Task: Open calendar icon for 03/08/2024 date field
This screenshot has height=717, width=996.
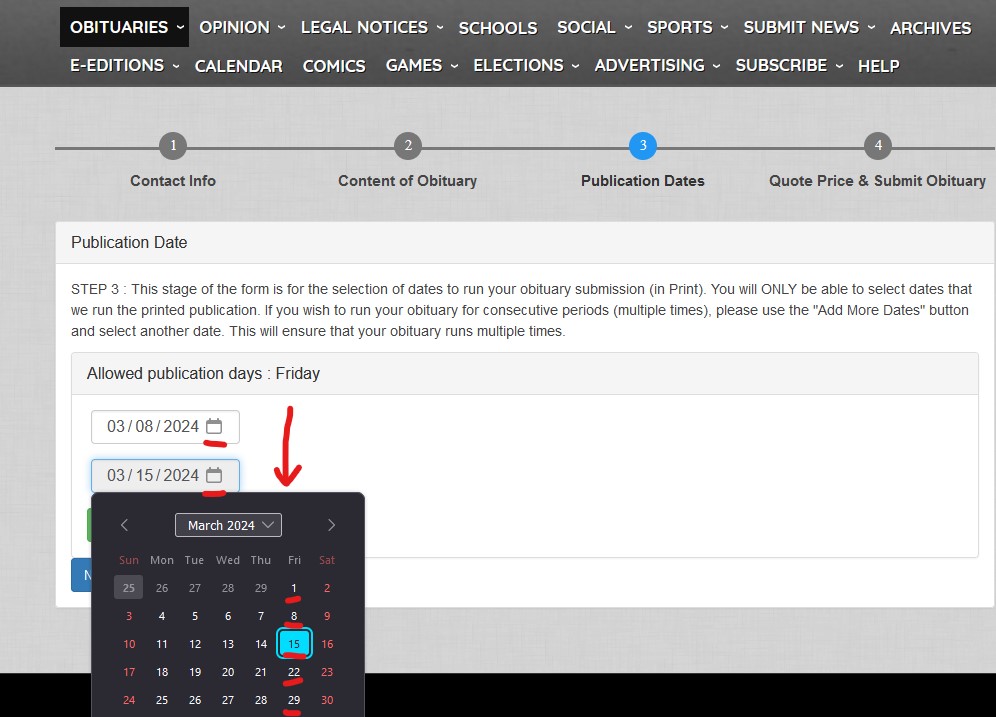Action: pos(214,427)
